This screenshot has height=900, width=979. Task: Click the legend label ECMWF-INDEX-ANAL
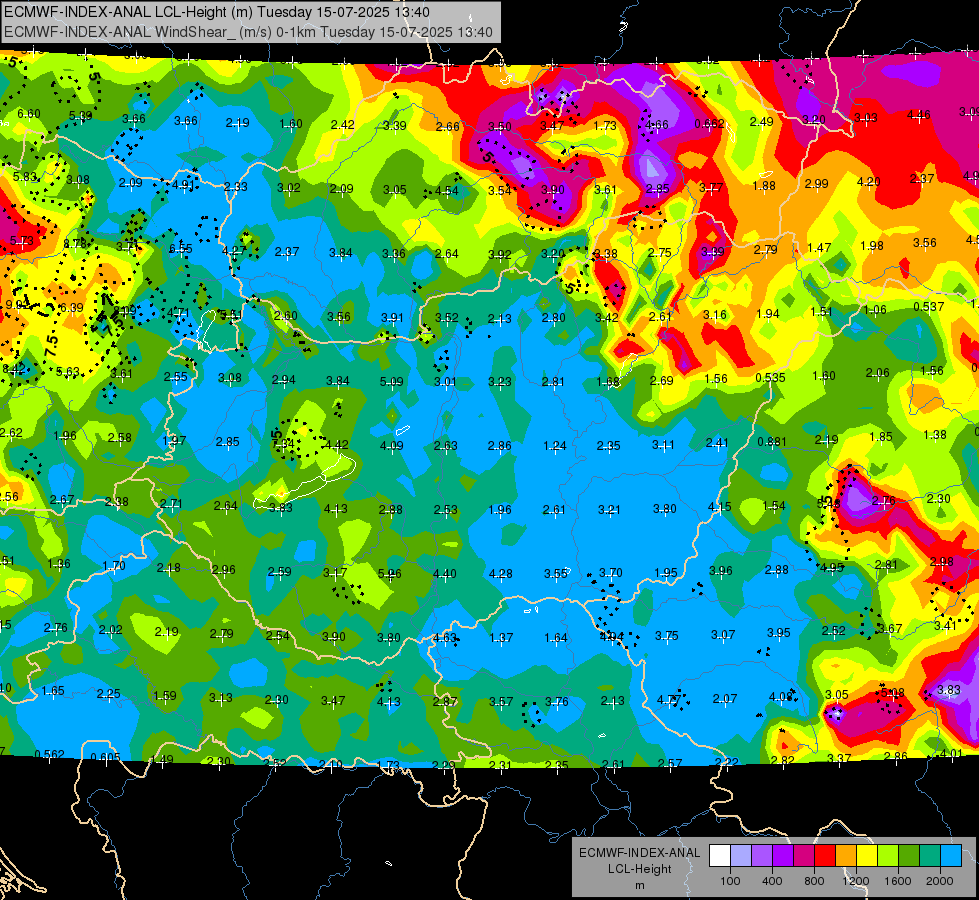639,853
